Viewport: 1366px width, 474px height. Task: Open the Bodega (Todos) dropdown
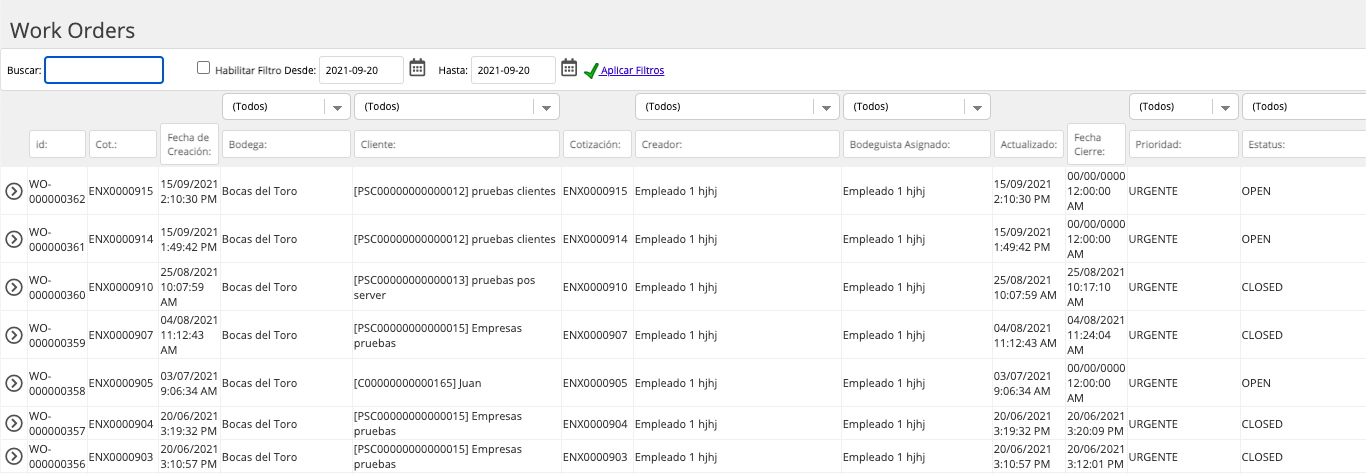click(x=286, y=106)
